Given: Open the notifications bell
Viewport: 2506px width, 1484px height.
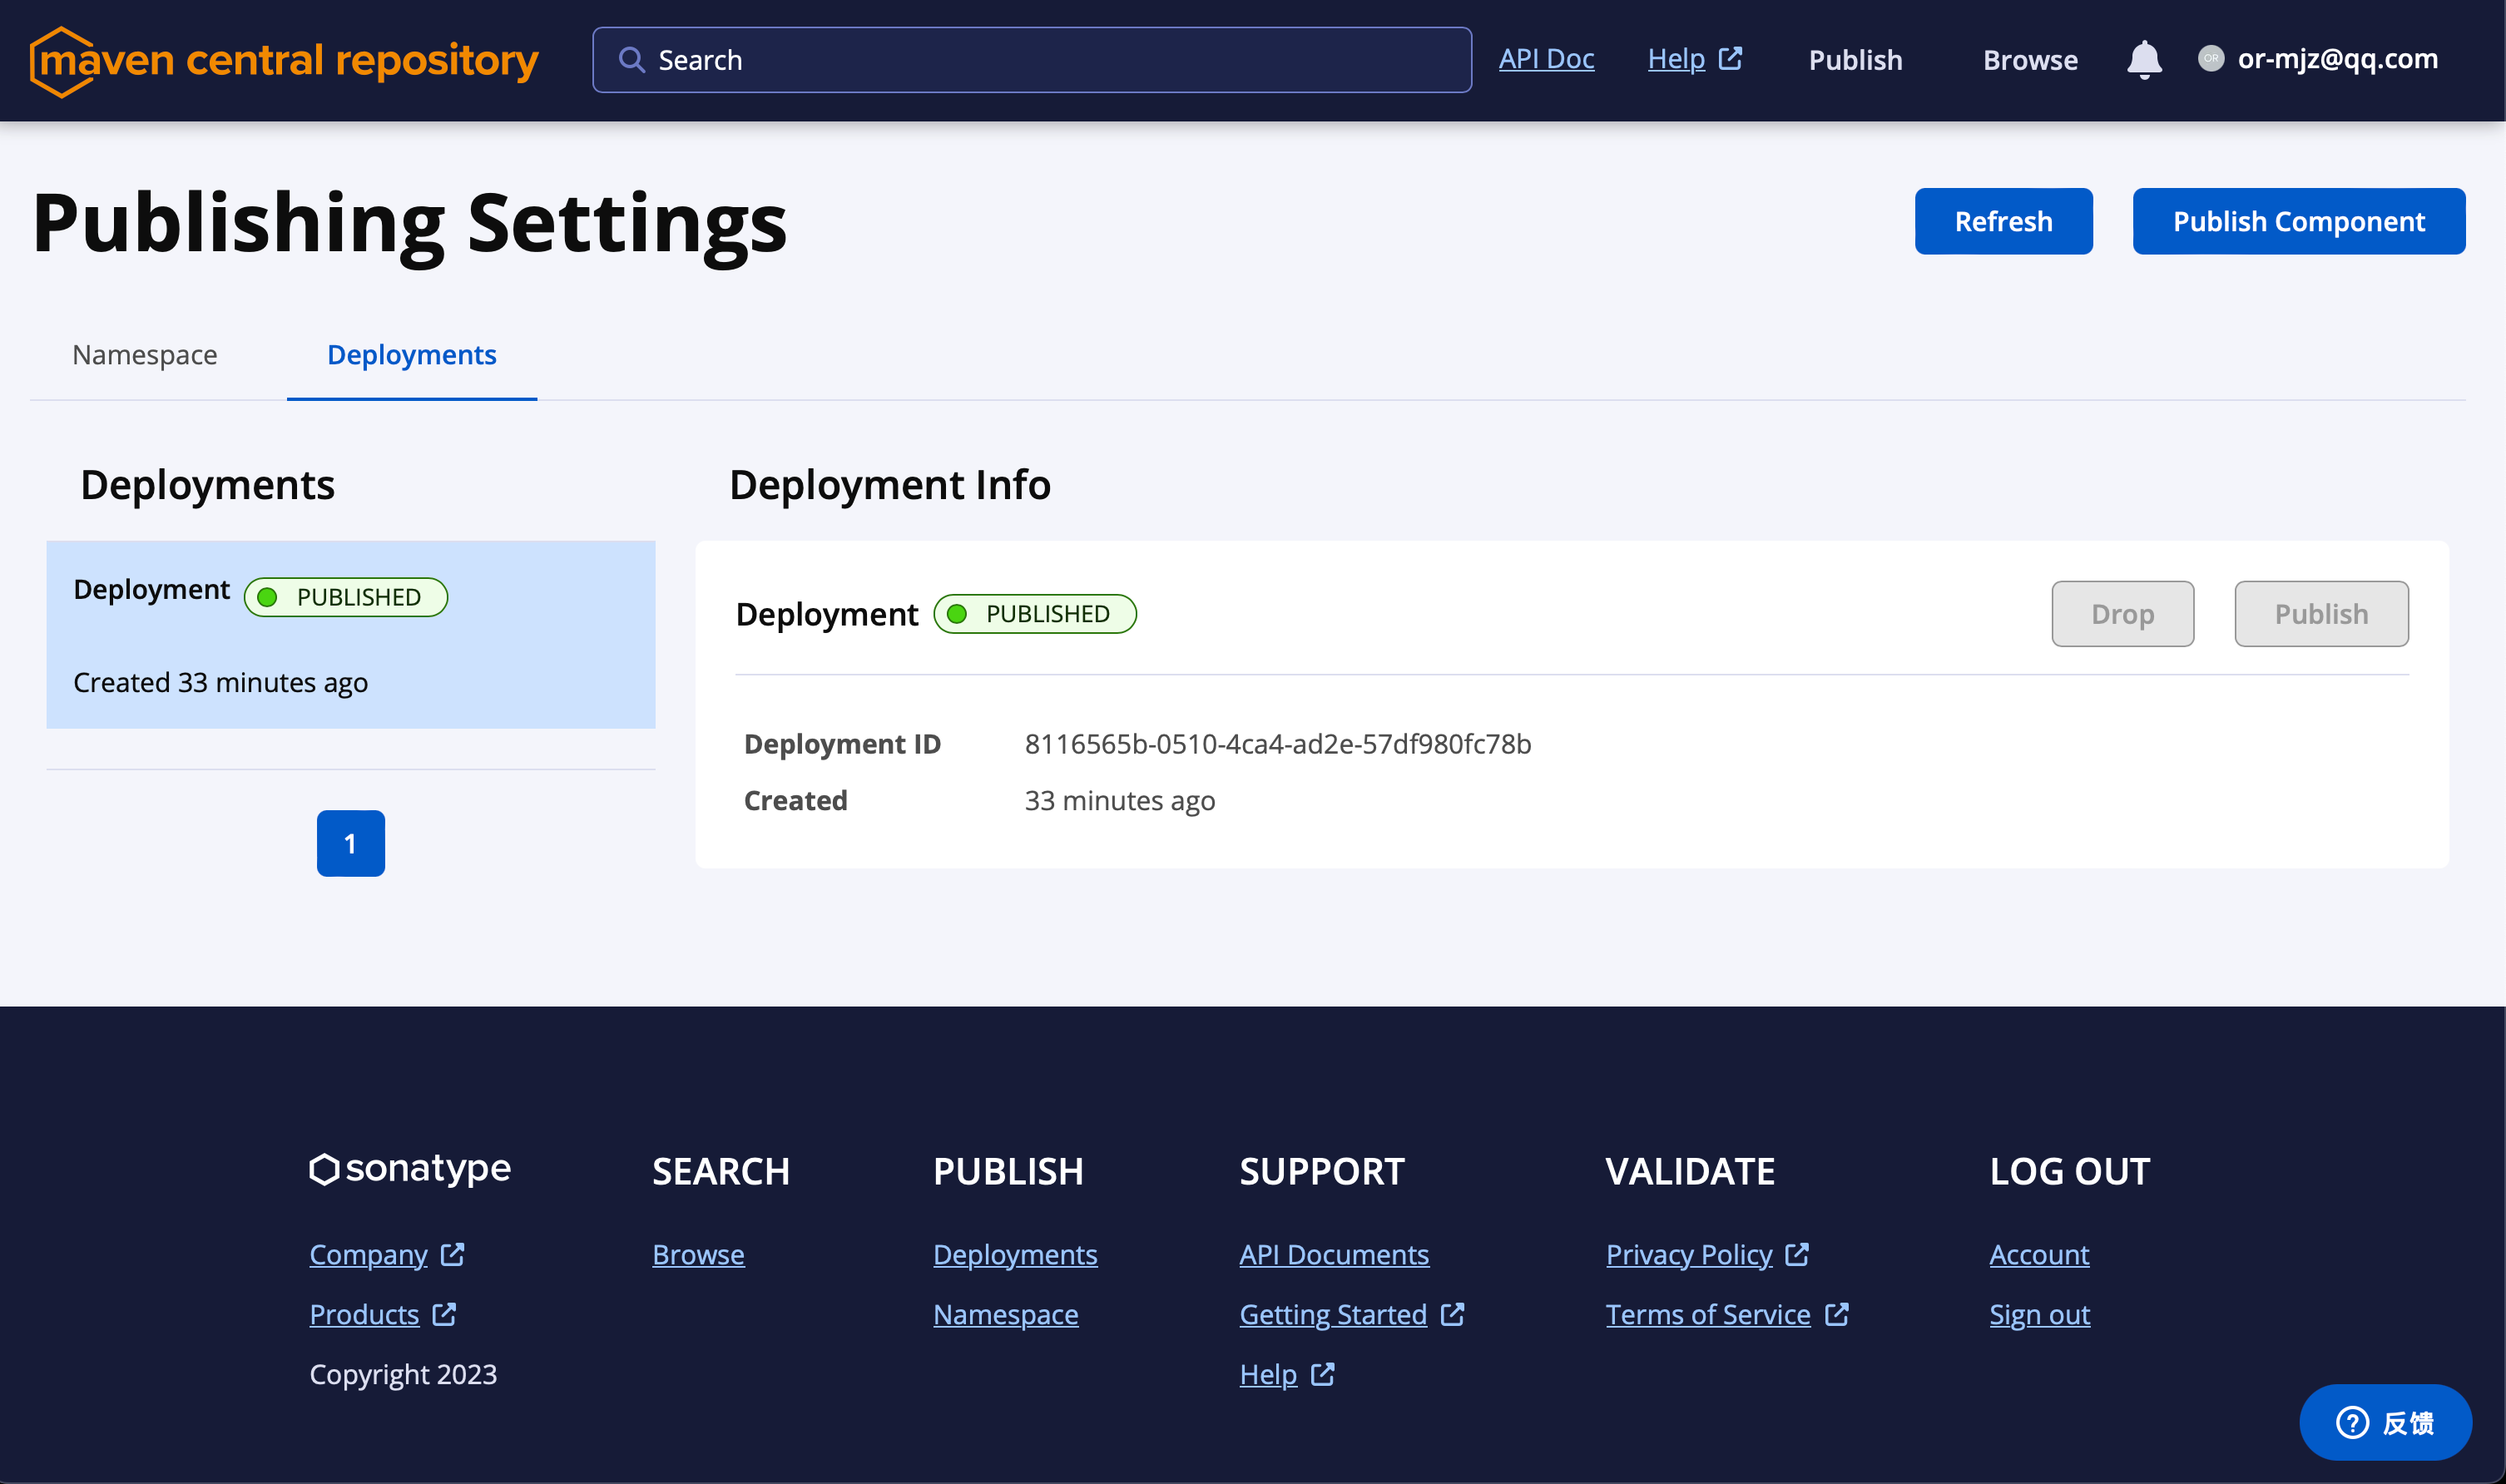Looking at the screenshot, I should [x=2144, y=60].
